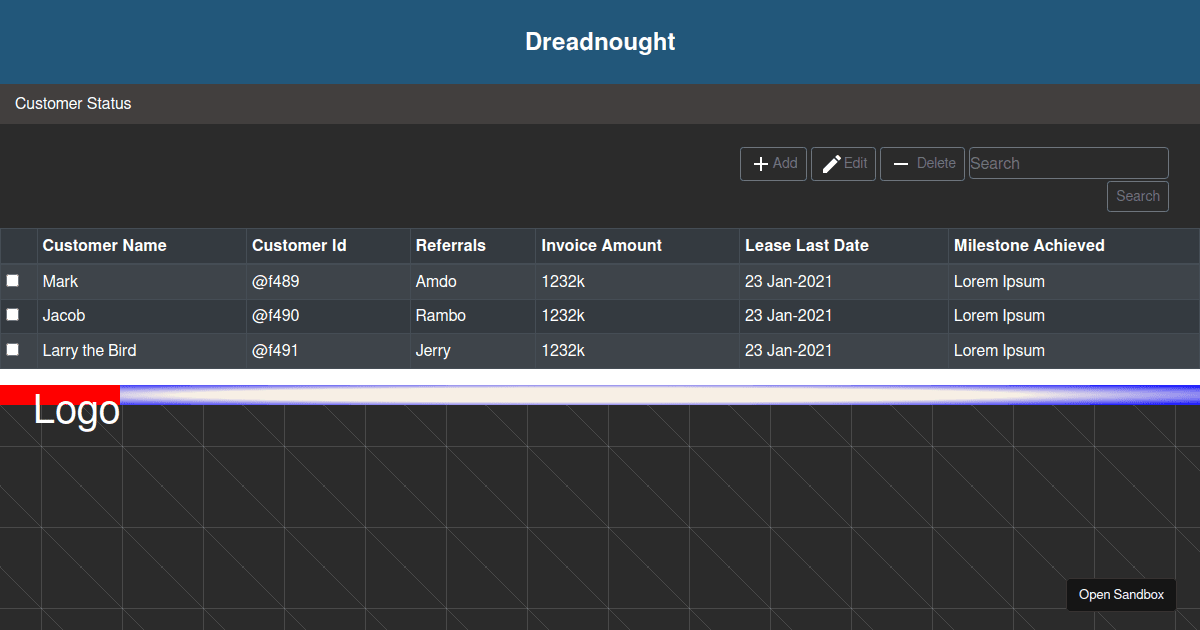Focus the Search text input field
The height and width of the screenshot is (630, 1200).
coord(1069,163)
